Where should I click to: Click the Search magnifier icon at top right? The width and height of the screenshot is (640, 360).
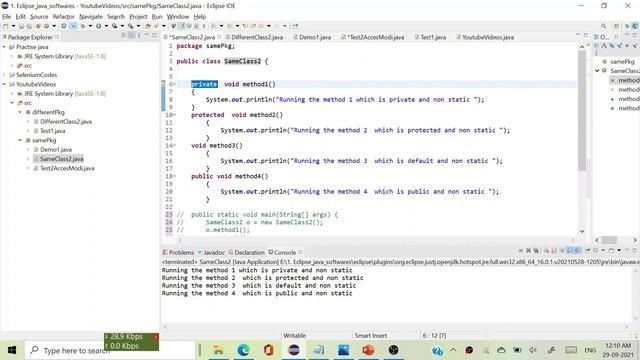603,26
